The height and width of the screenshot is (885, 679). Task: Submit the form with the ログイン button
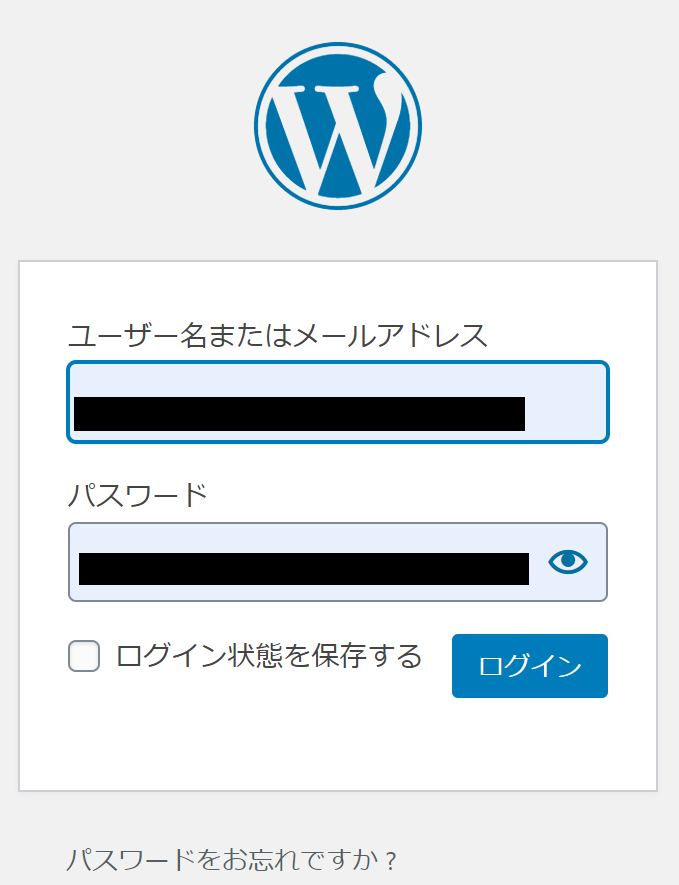[x=529, y=666]
